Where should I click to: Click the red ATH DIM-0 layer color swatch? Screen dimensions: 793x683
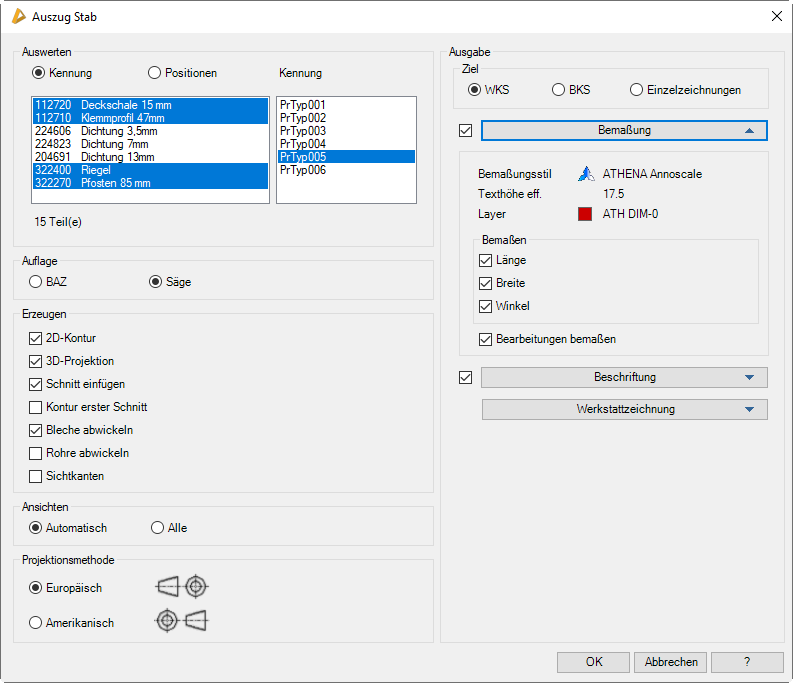(x=586, y=214)
